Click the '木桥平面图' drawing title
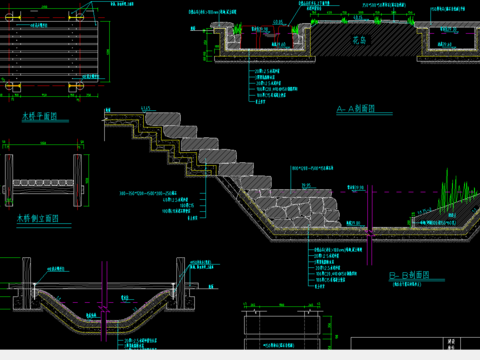480x360 pixels. [x=40, y=116]
